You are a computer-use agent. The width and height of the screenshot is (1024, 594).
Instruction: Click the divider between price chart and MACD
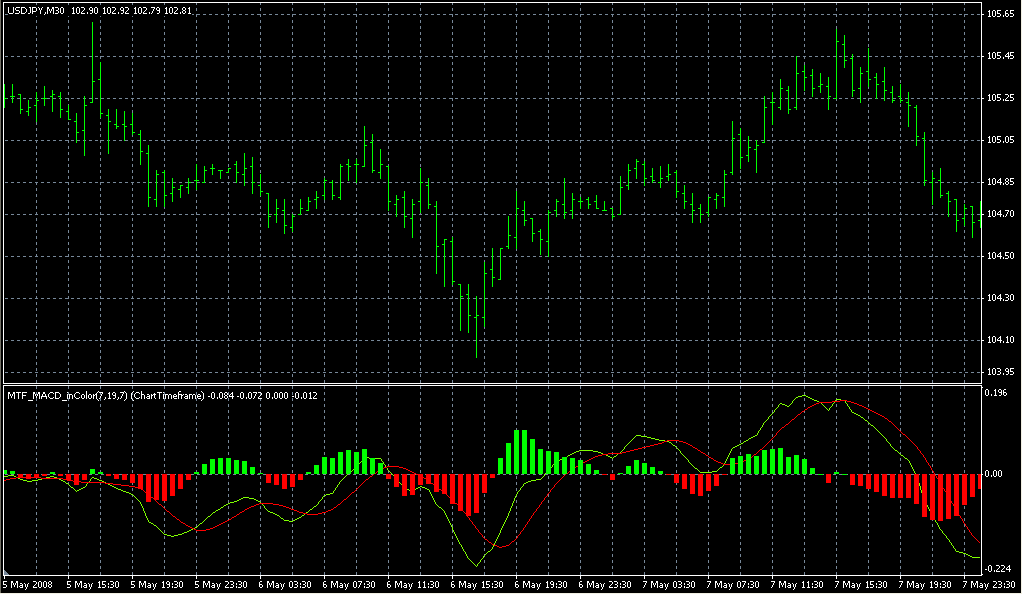click(490, 384)
